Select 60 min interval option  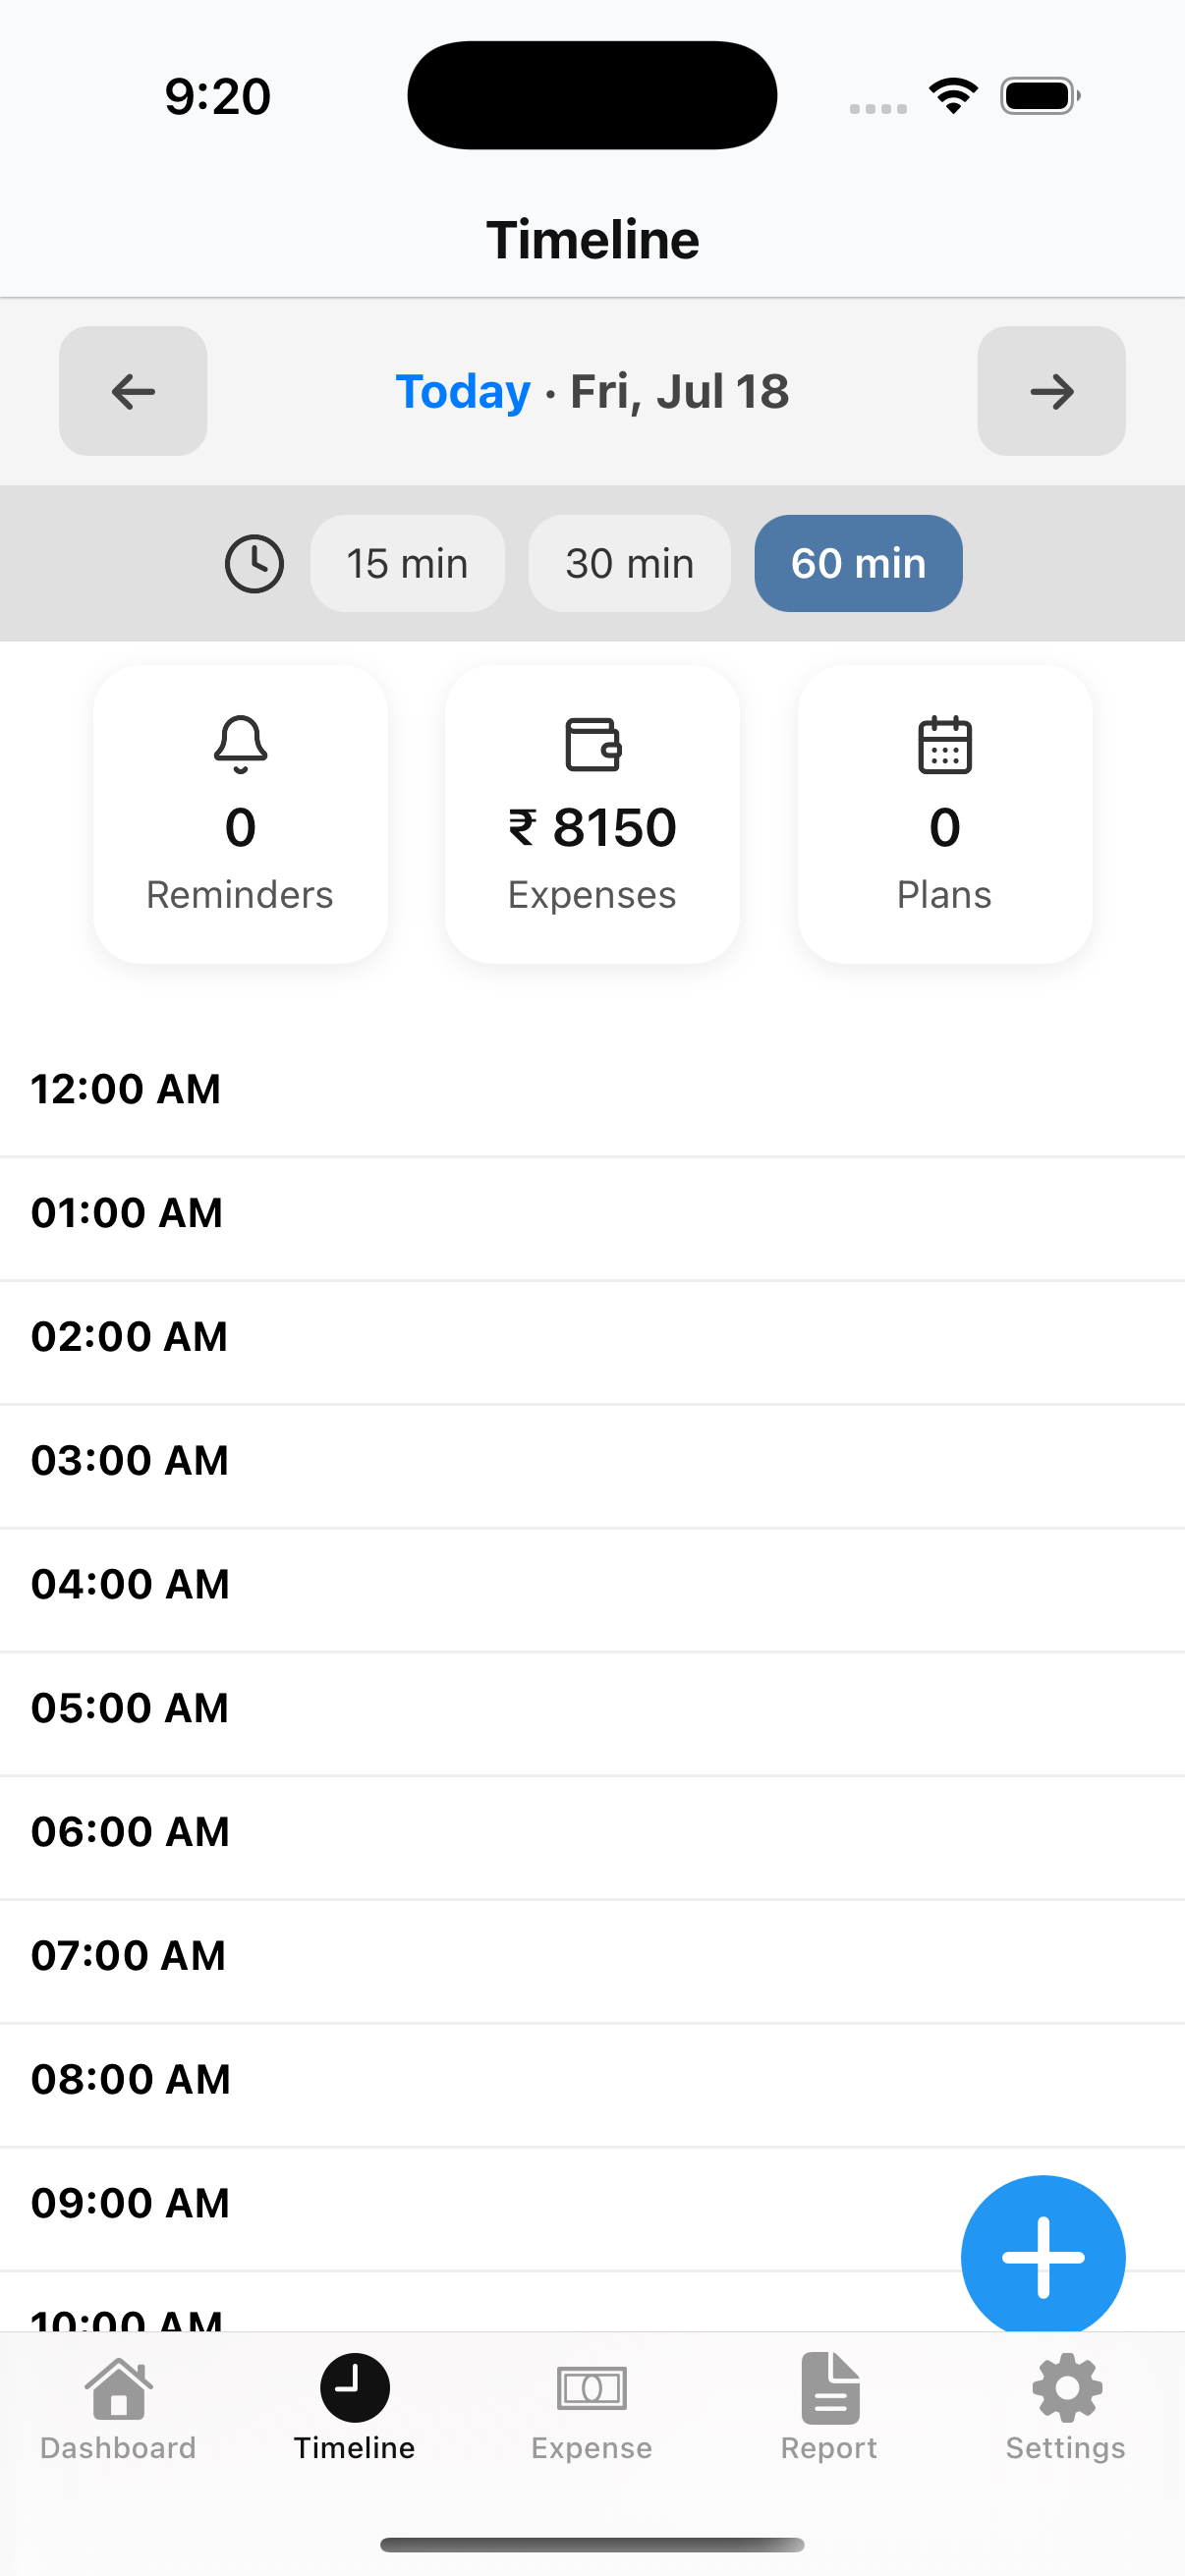coord(858,564)
